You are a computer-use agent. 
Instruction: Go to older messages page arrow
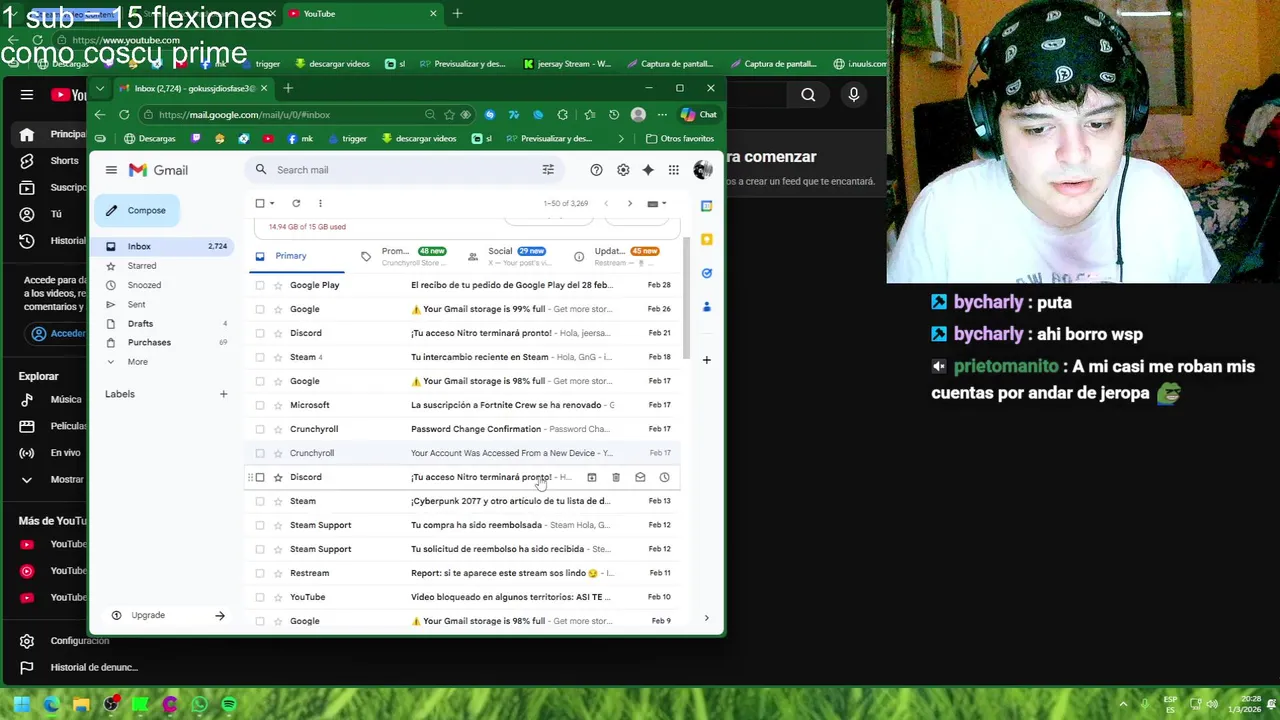(x=629, y=203)
